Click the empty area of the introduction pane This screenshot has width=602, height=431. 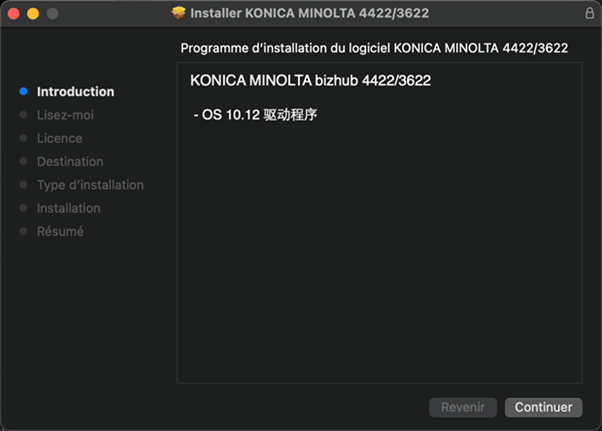(x=380, y=260)
